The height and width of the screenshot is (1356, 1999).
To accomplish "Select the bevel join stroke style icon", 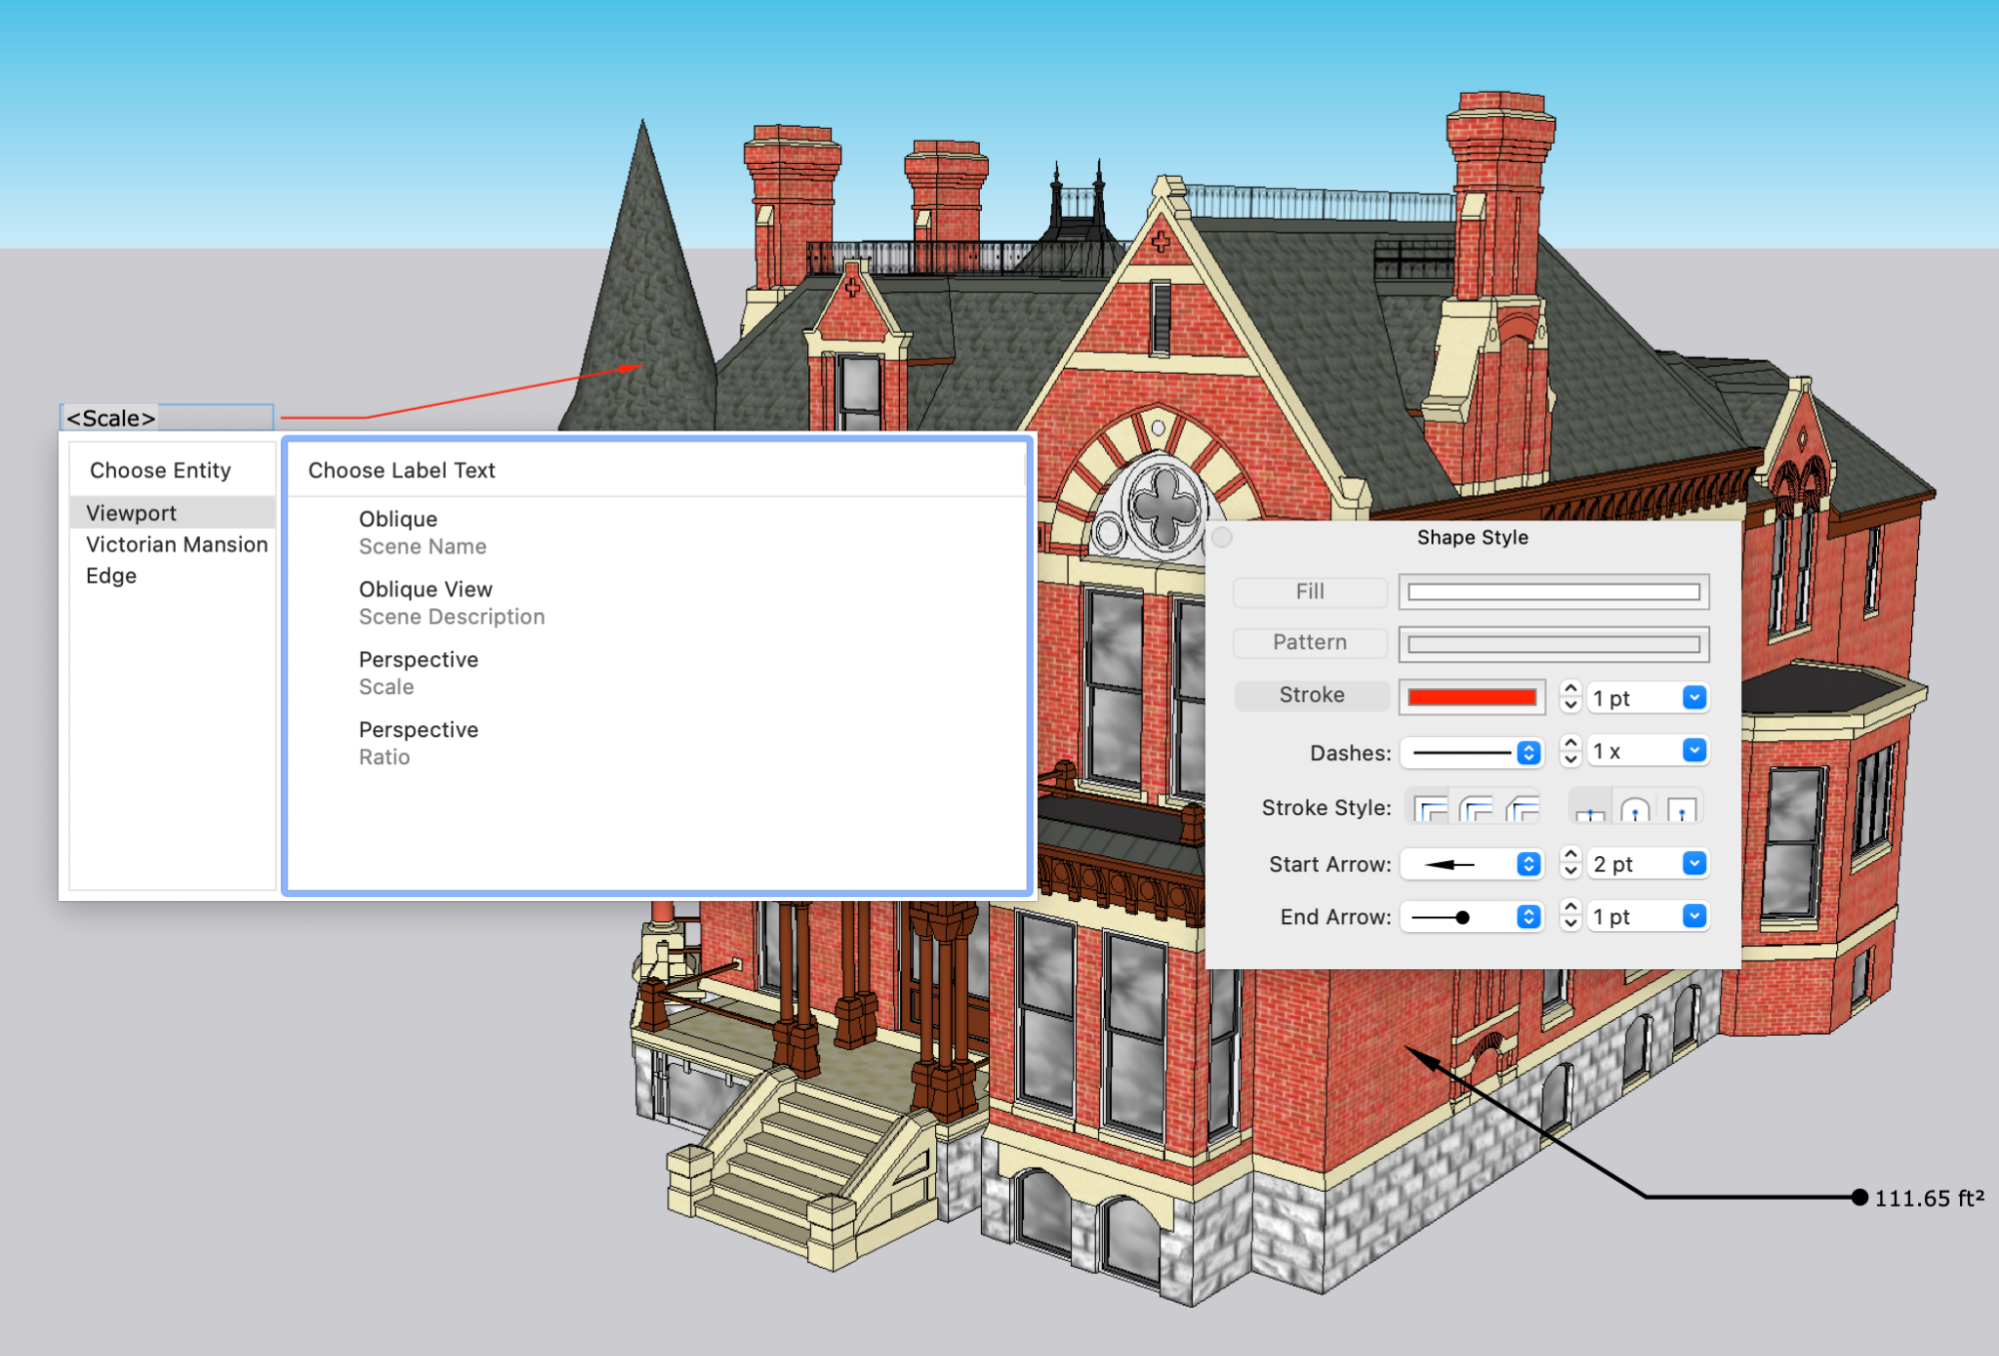I will (x=1522, y=809).
